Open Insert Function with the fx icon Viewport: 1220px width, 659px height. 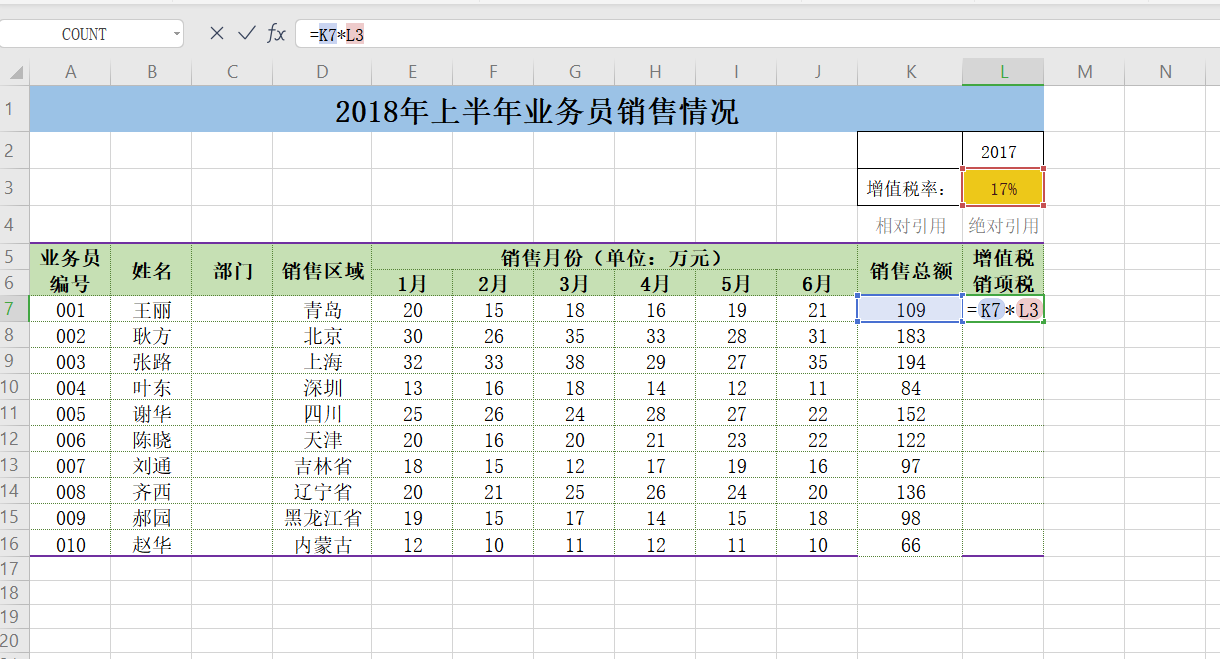tap(276, 33)
